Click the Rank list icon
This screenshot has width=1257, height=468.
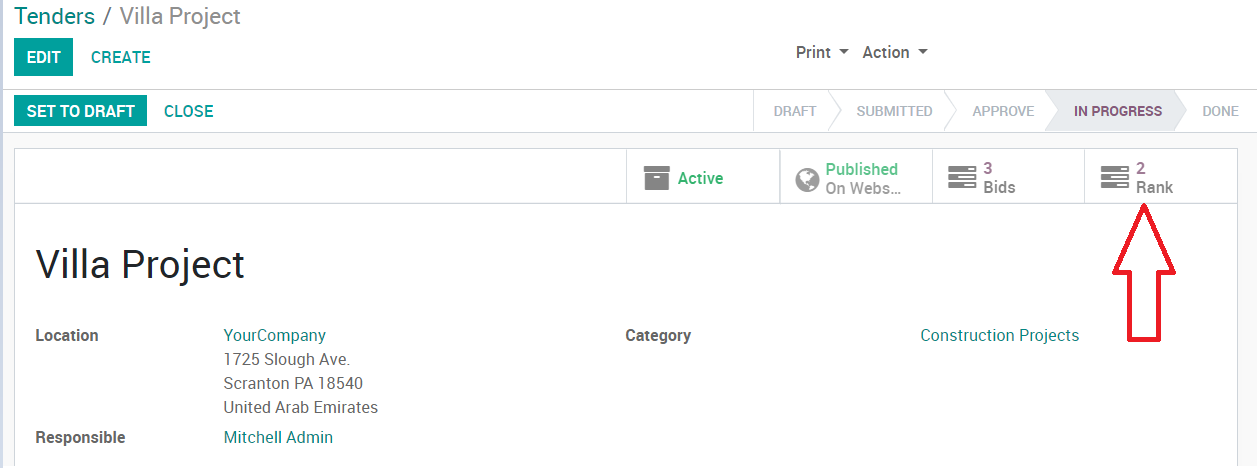(x=1114, y=178)
